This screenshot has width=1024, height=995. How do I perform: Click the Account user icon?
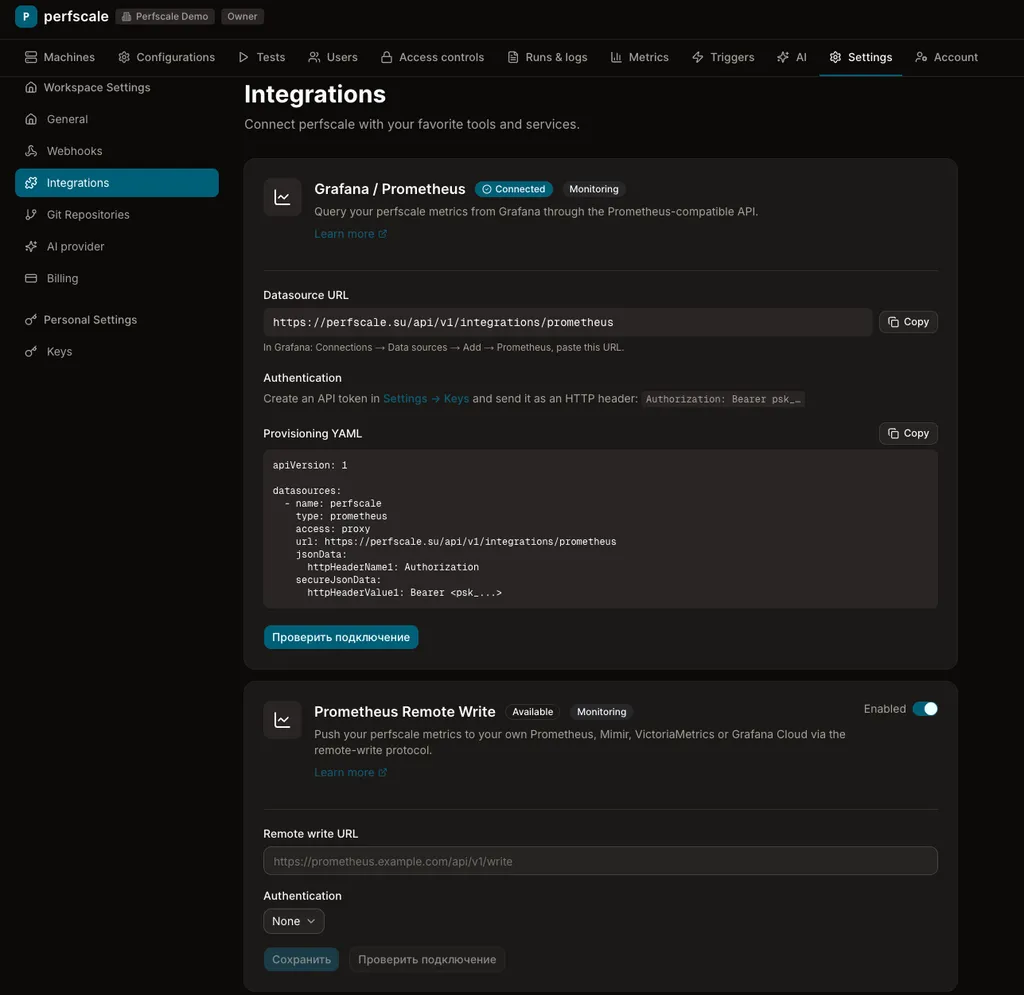point(921,57)
